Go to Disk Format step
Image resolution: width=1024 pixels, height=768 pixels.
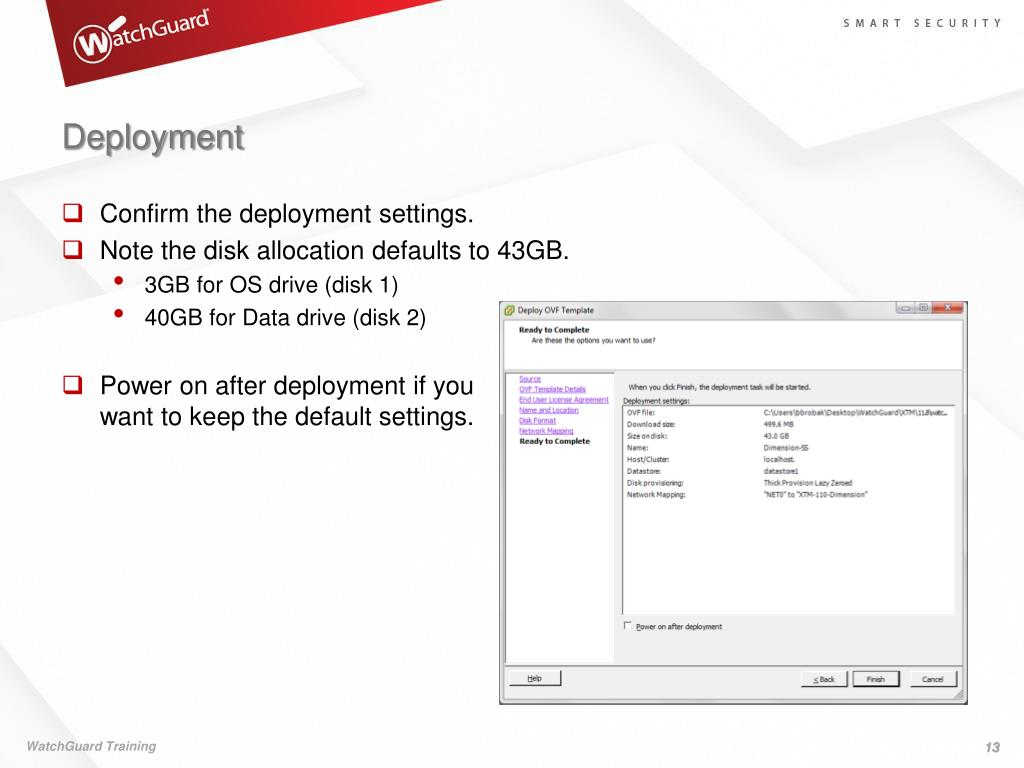click(537, 421)
